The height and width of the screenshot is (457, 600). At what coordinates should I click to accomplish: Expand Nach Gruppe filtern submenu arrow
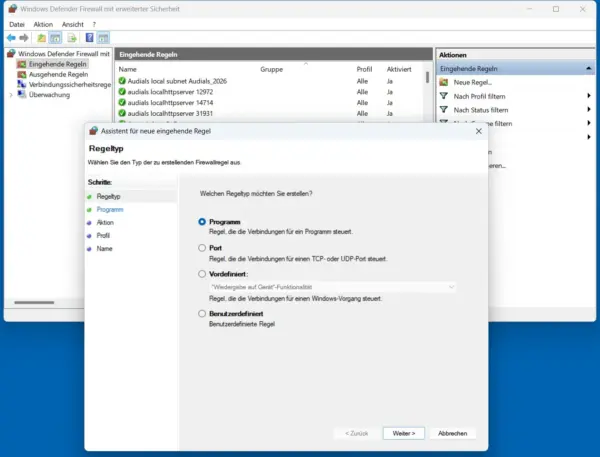(x=589, y=123)
